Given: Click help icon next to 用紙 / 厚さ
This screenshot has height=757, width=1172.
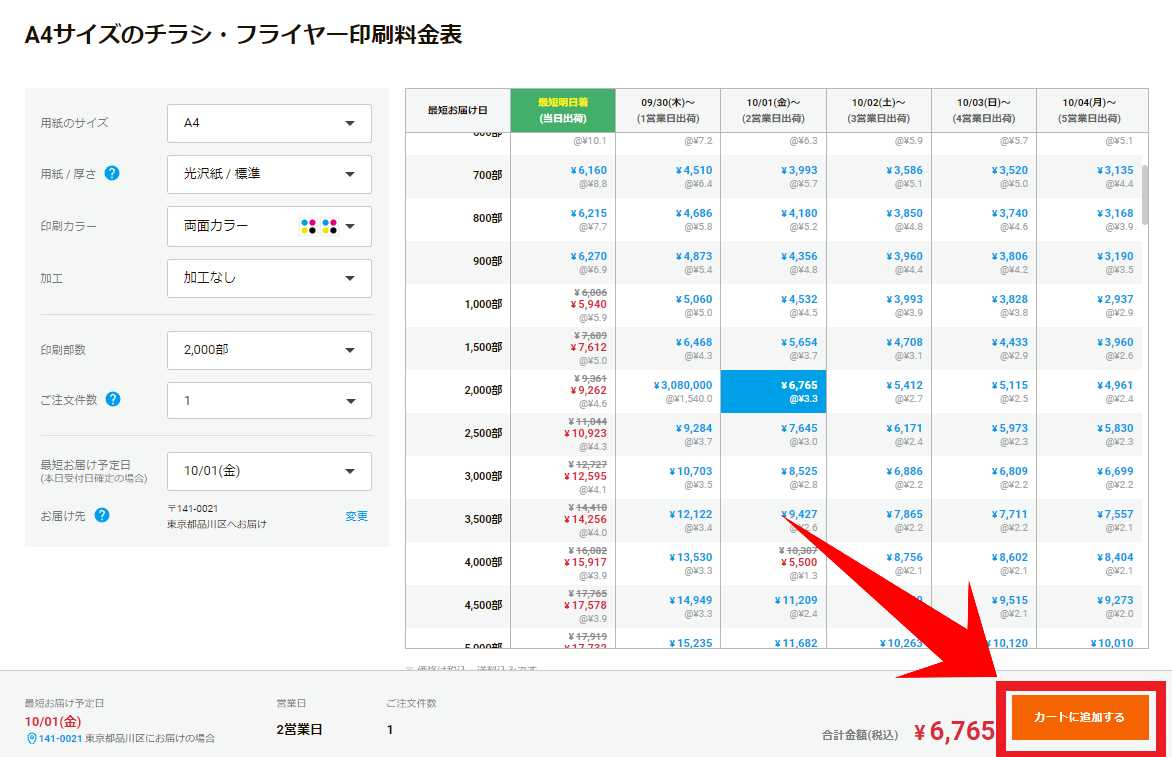Looking at the screenshot, I should tap(112, 173).
